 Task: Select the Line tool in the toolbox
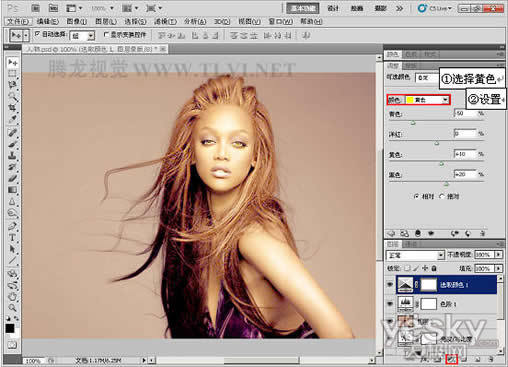[12, 260]
